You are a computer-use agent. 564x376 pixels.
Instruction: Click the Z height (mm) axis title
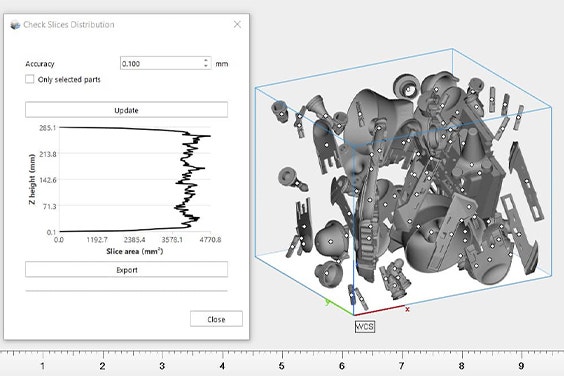pos(32,179)
